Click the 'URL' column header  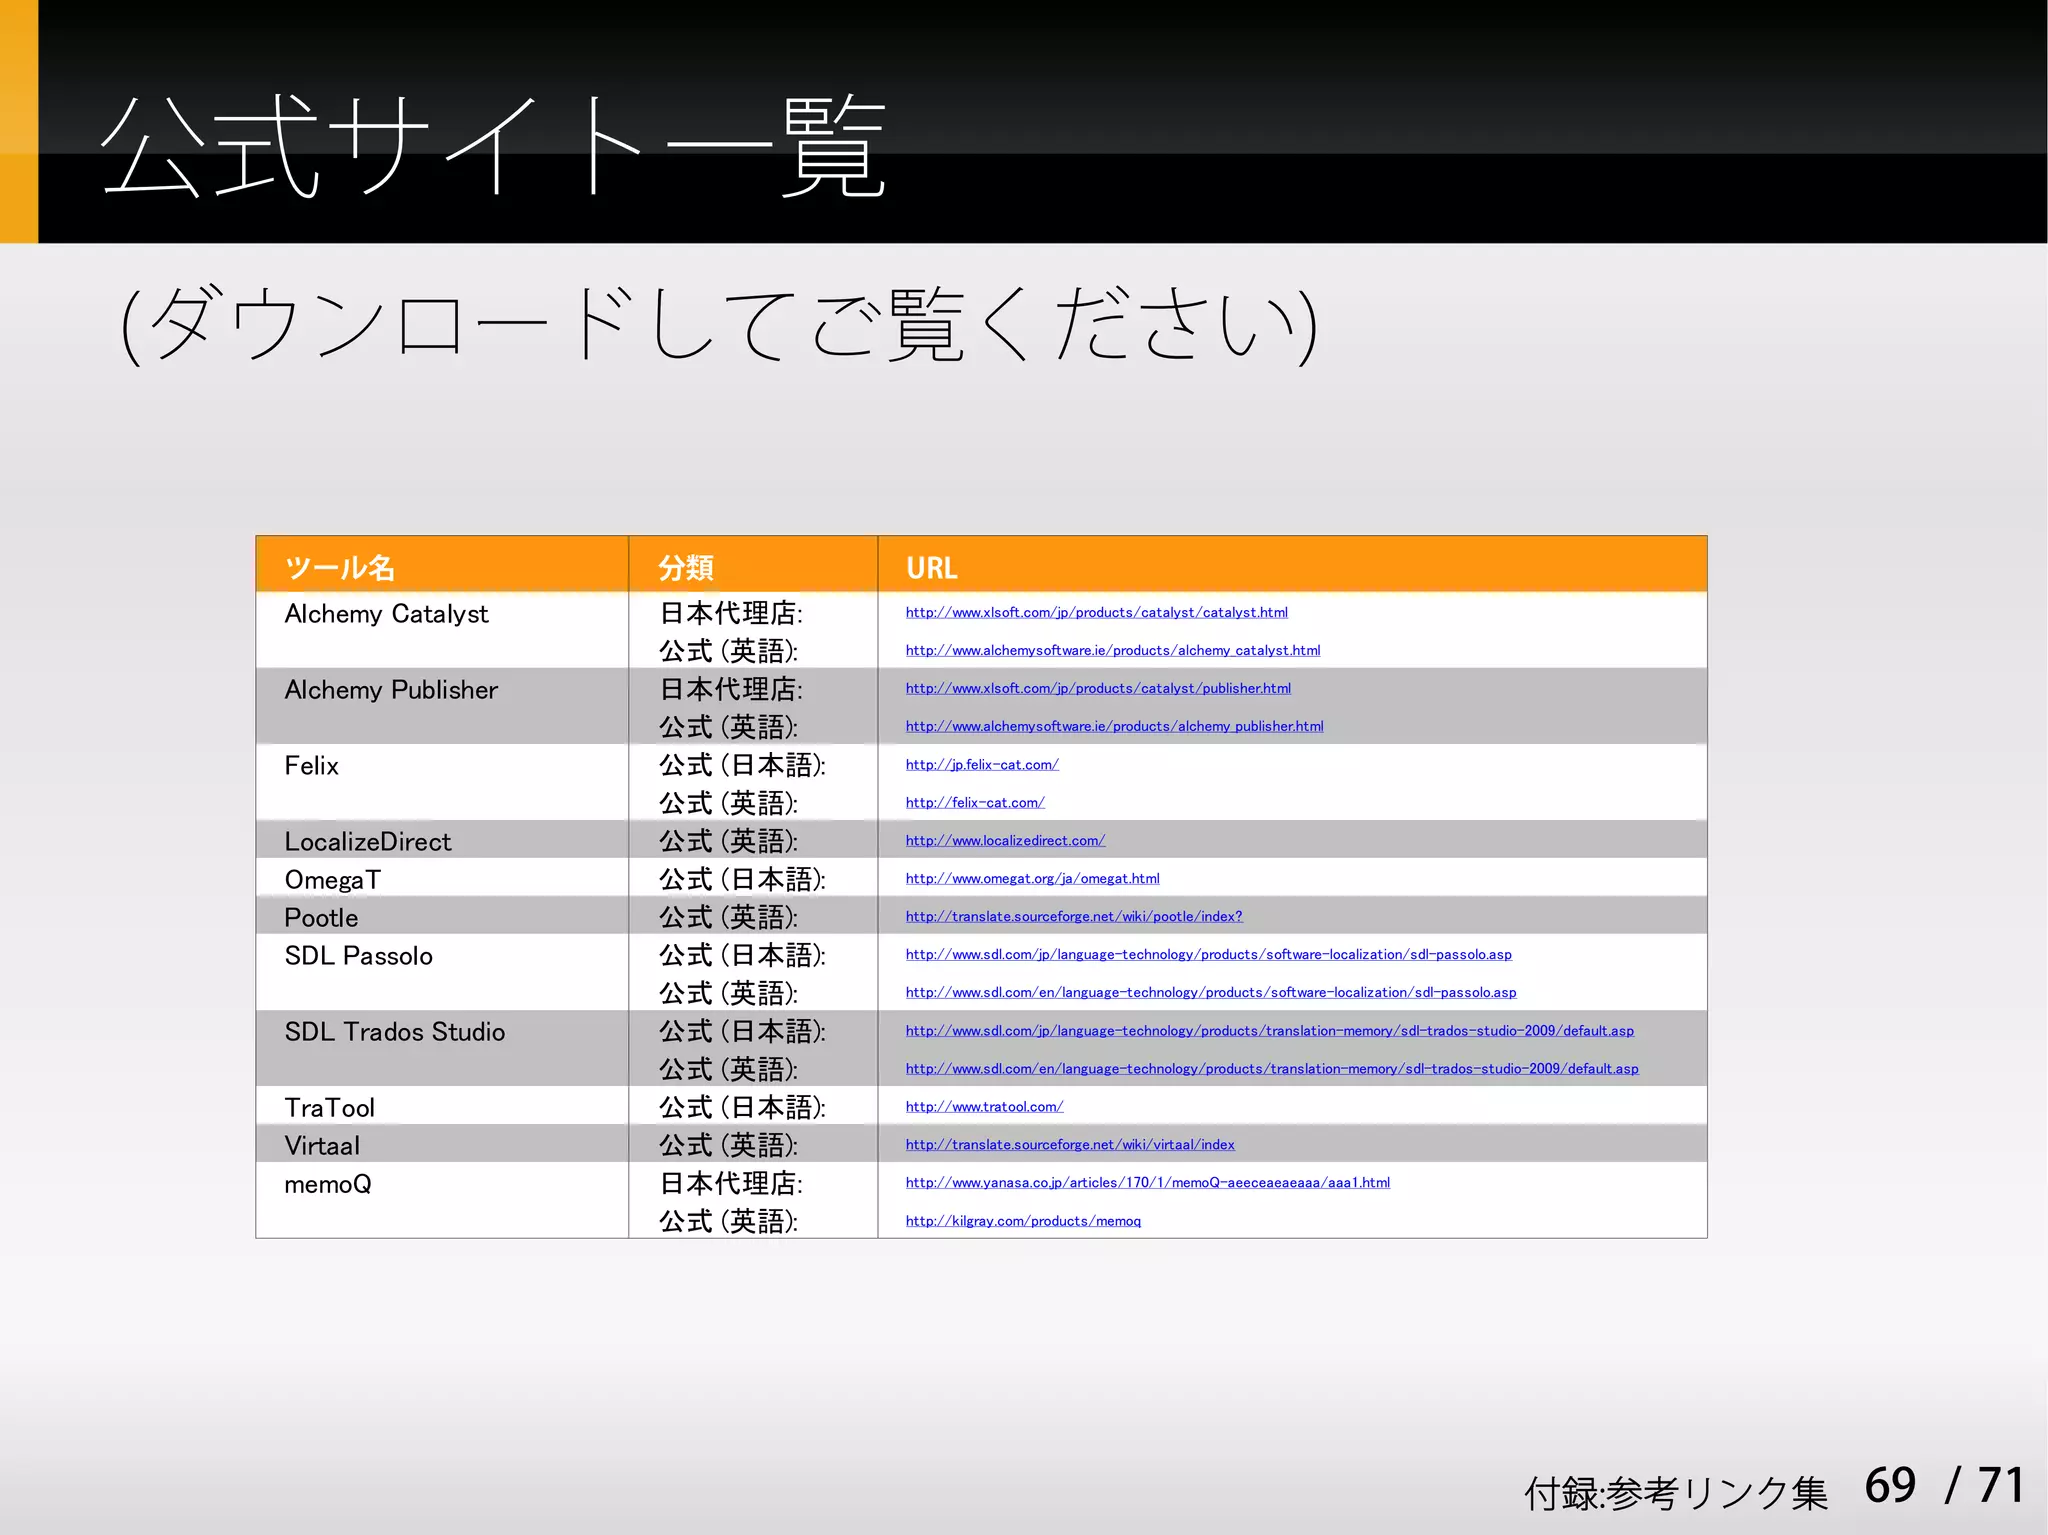click(x=1292, y=565)
